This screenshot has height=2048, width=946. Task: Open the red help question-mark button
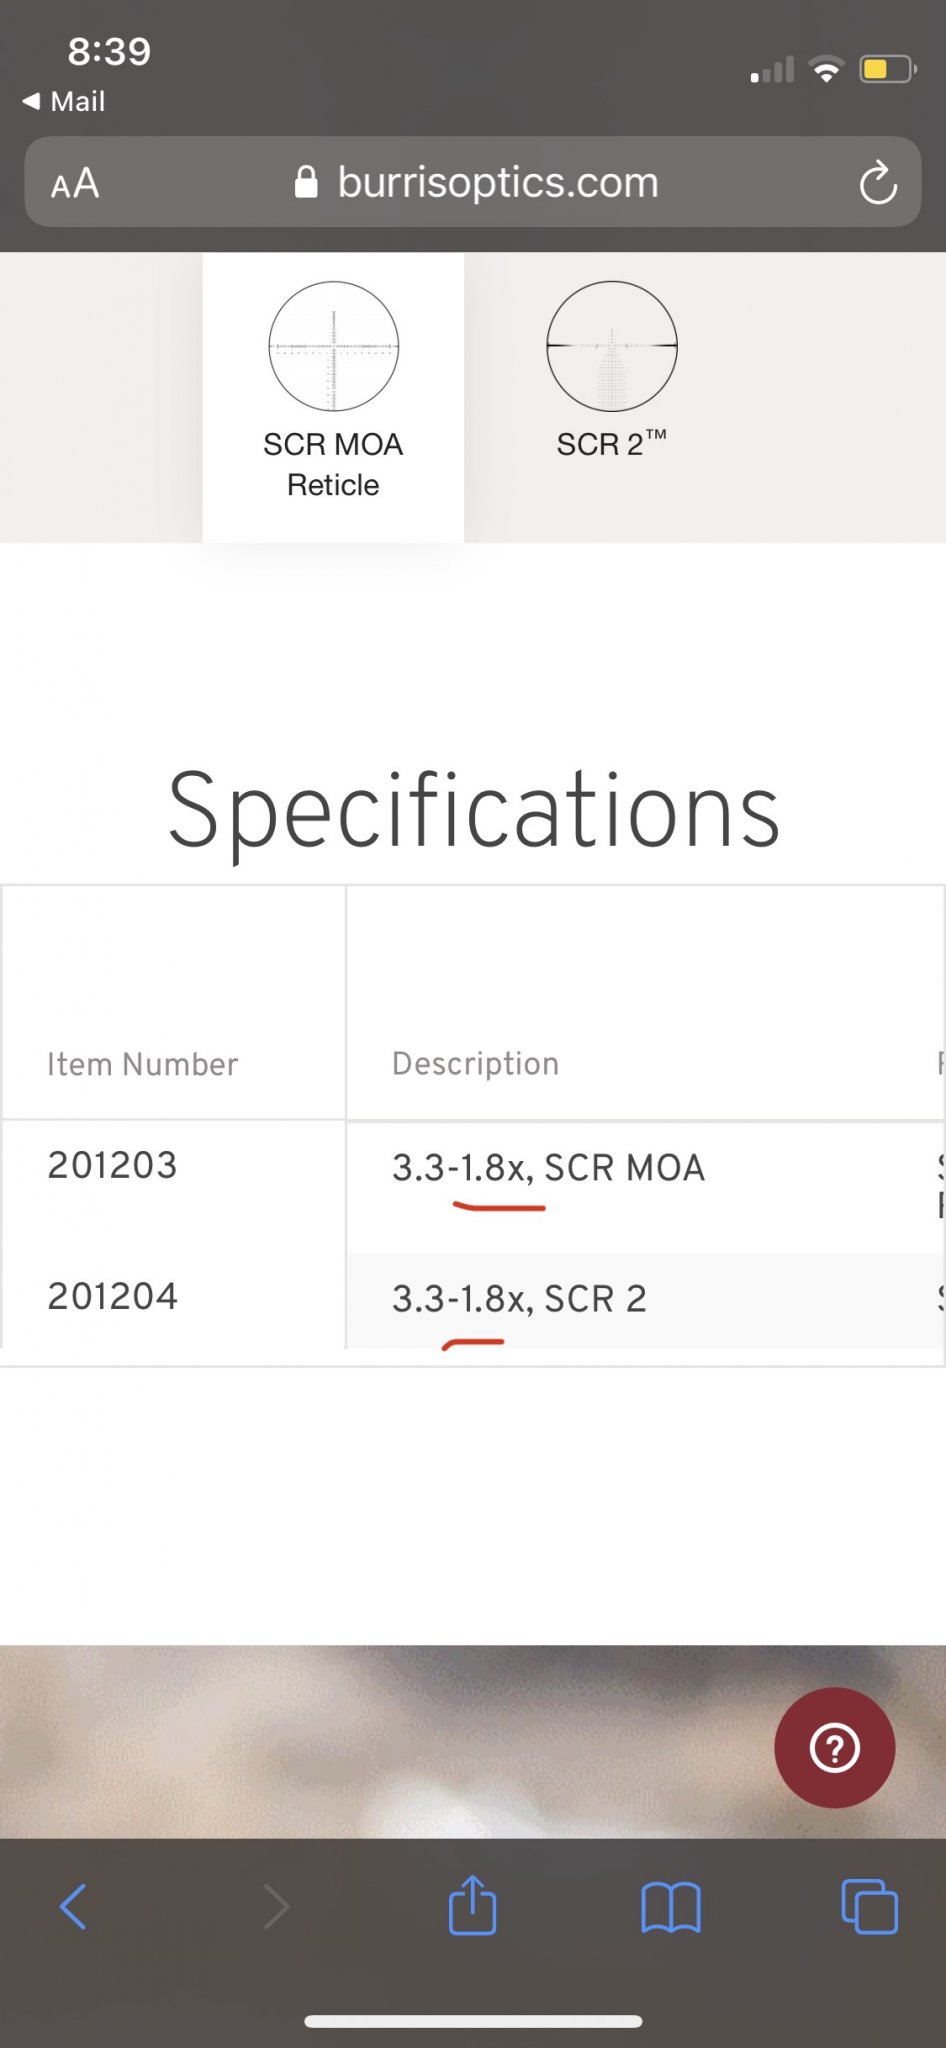[834, 1747]
